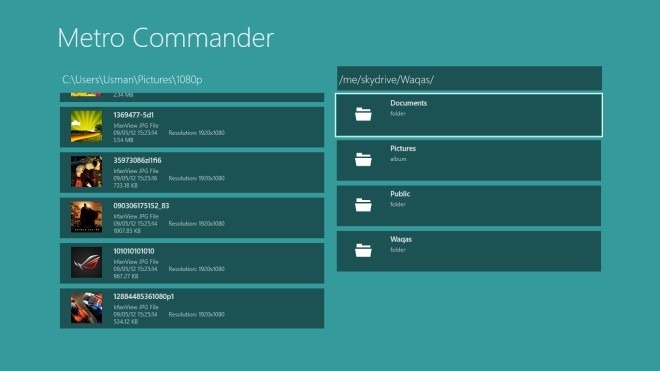Choose the file named 090306175152_83
Screen dimensions: 660x371
(141, 206)
